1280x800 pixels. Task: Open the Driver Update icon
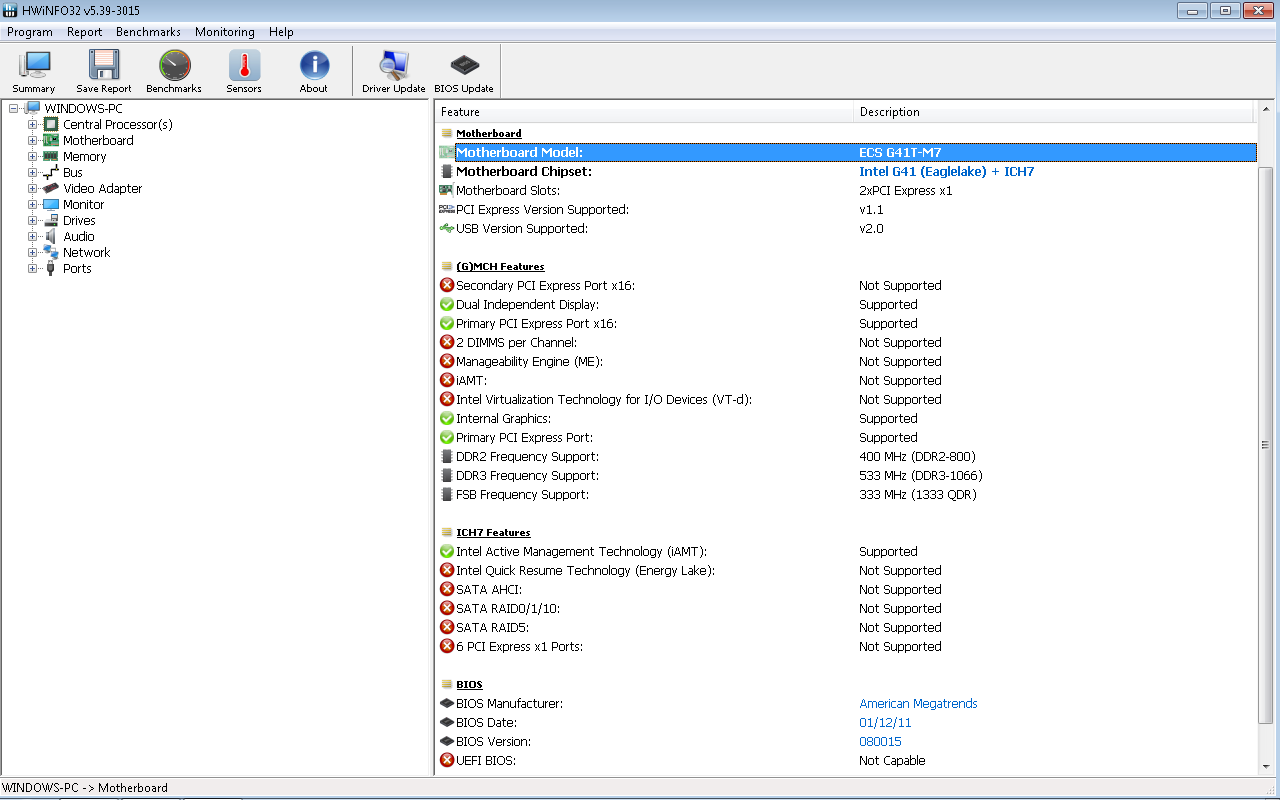coord(394,66)
